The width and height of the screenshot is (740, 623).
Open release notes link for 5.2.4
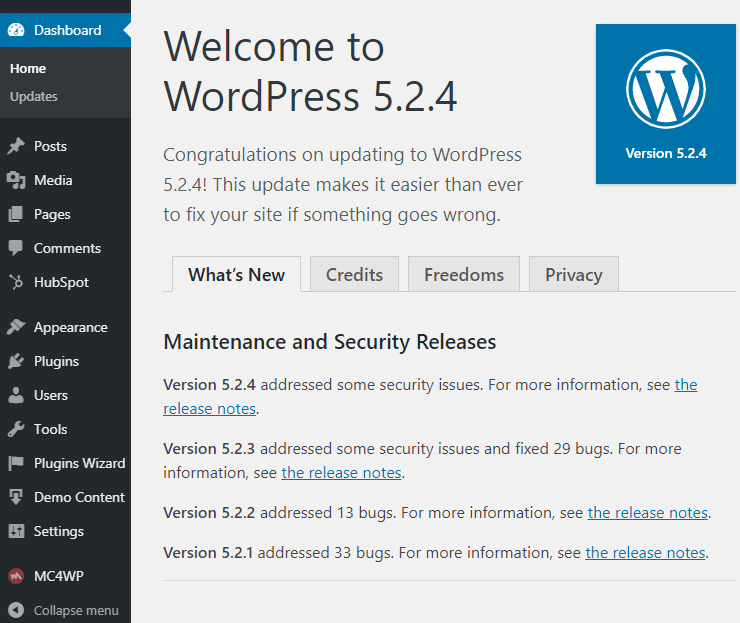click(210, 409)
